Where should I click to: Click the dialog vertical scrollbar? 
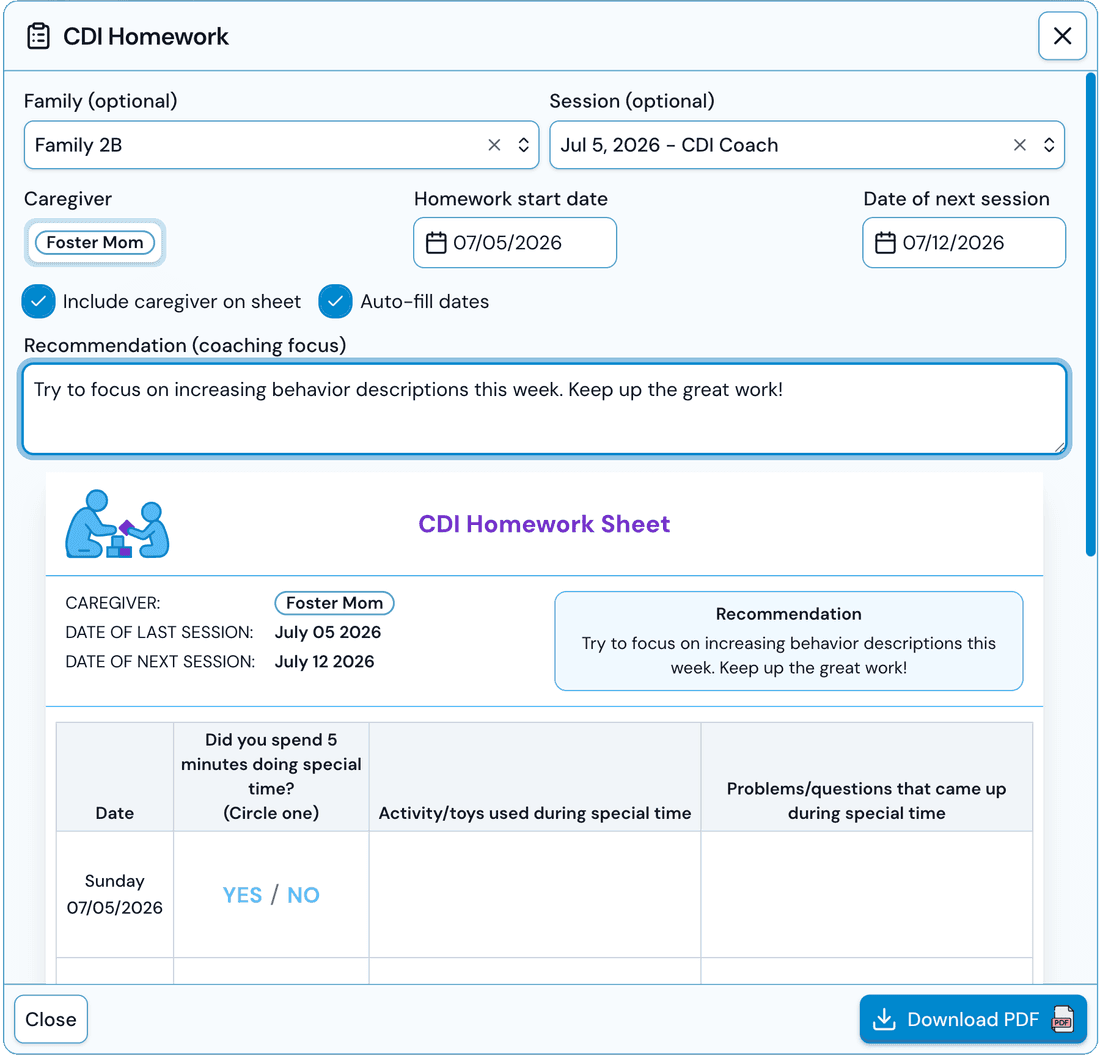[1091, 315]
